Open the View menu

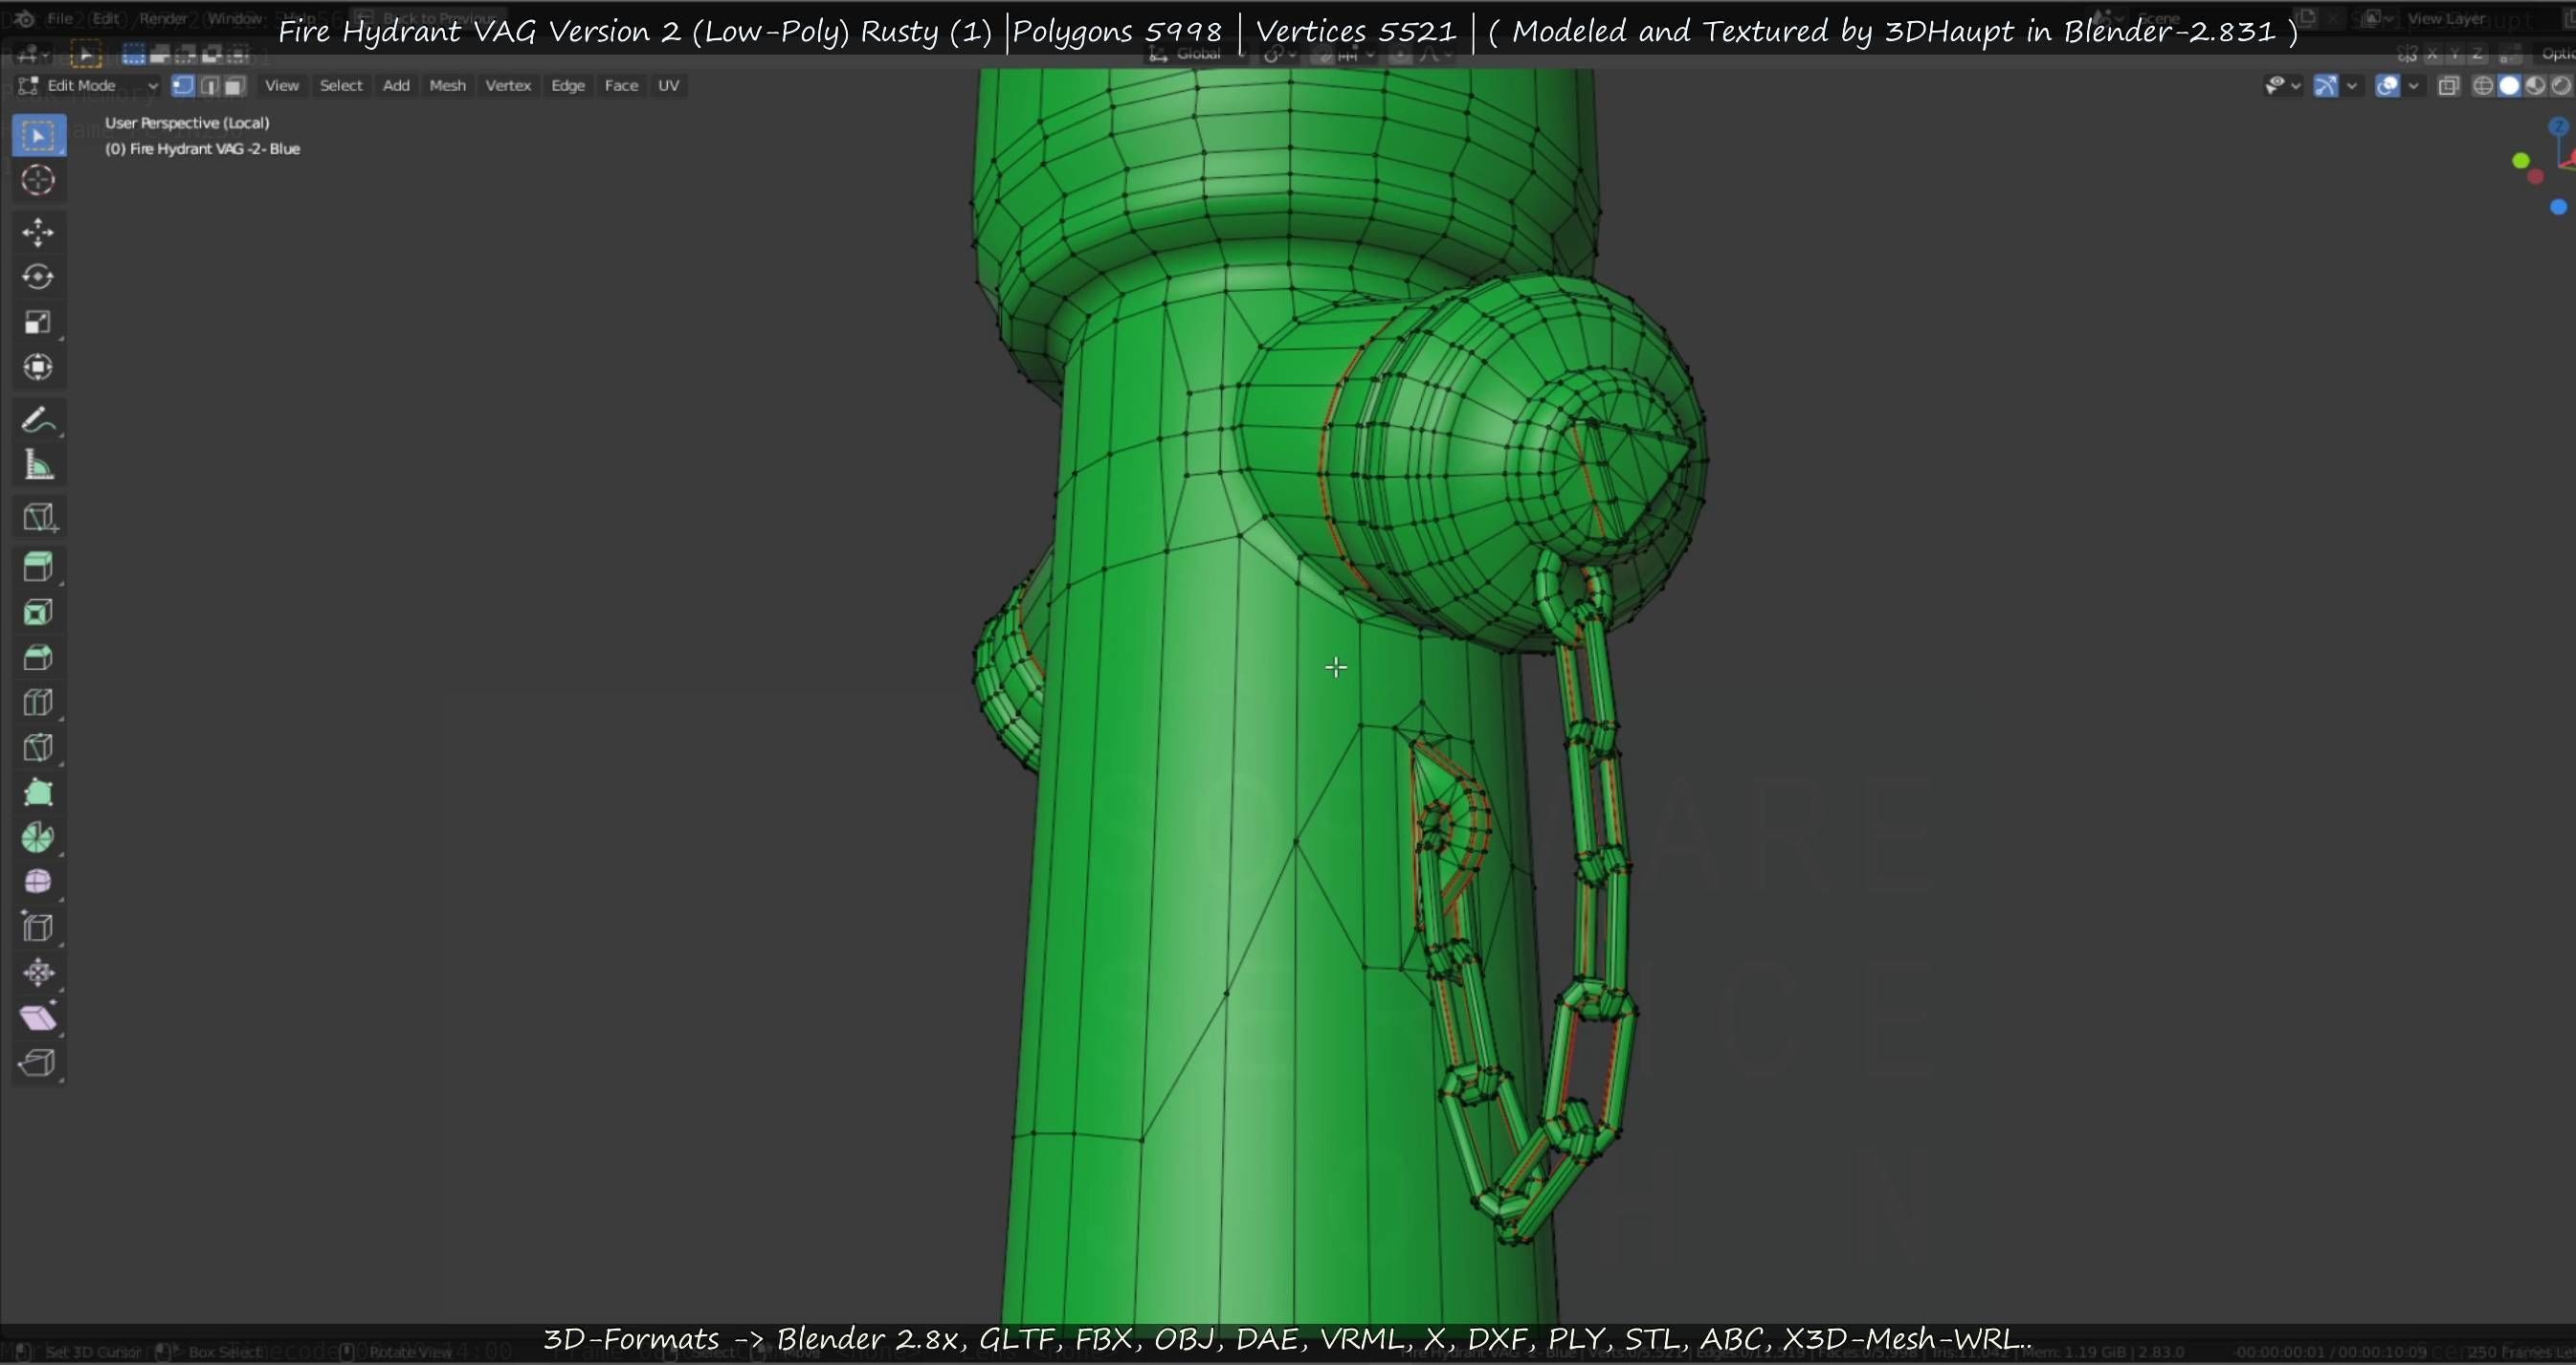281,86
